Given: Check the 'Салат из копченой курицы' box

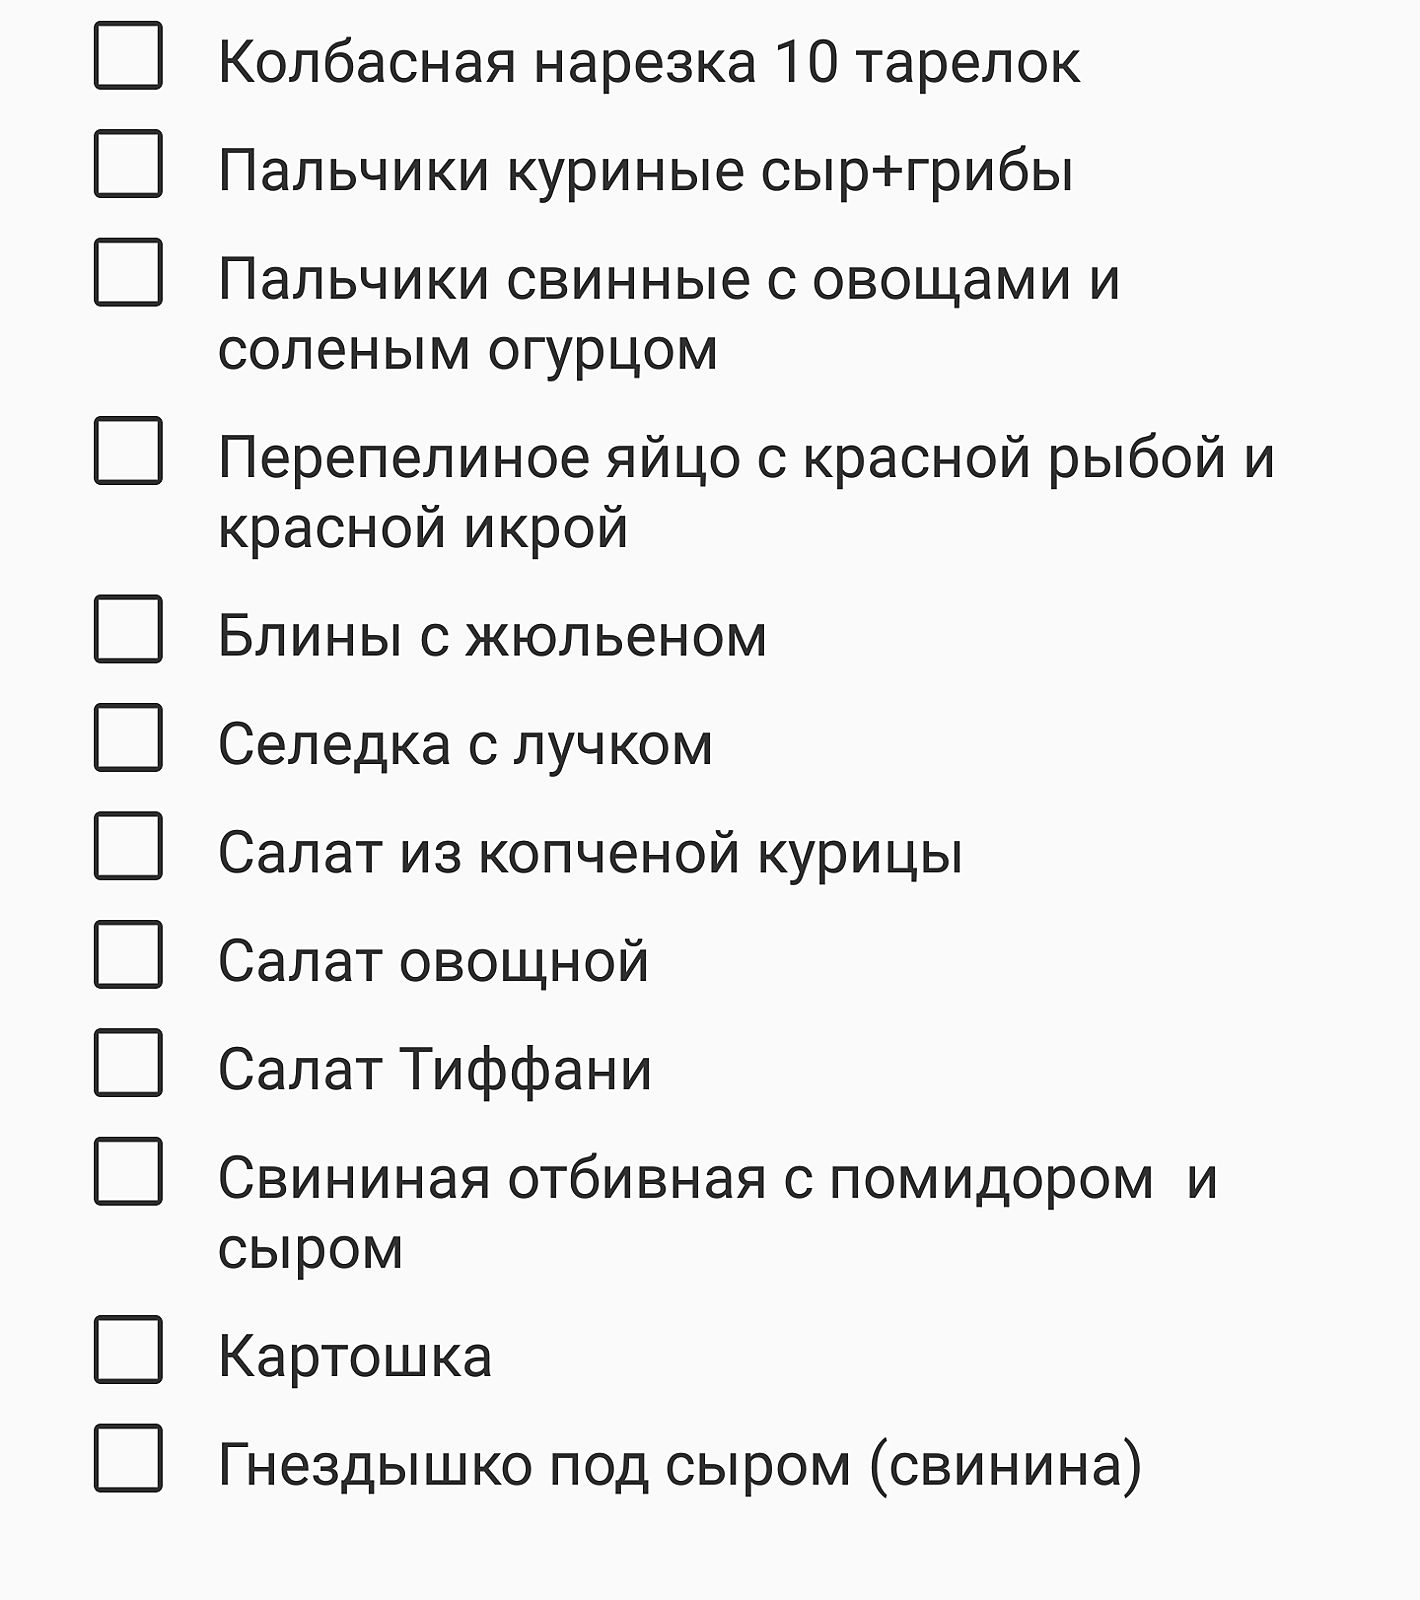Looking at the screenshot, I should tap(128, 846).
